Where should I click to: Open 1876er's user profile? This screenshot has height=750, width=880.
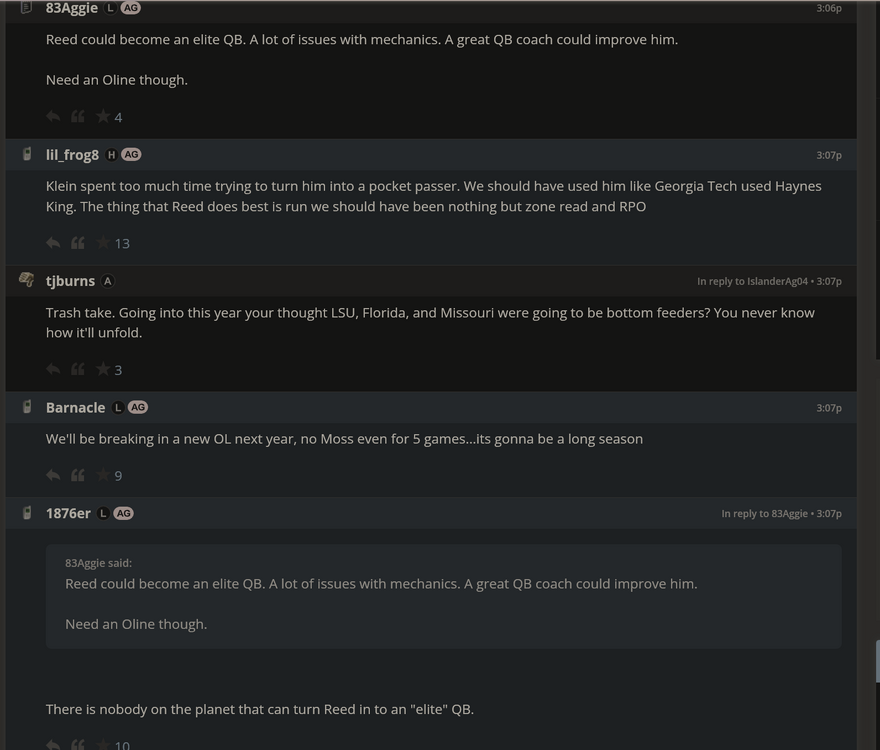click(68, 513)
